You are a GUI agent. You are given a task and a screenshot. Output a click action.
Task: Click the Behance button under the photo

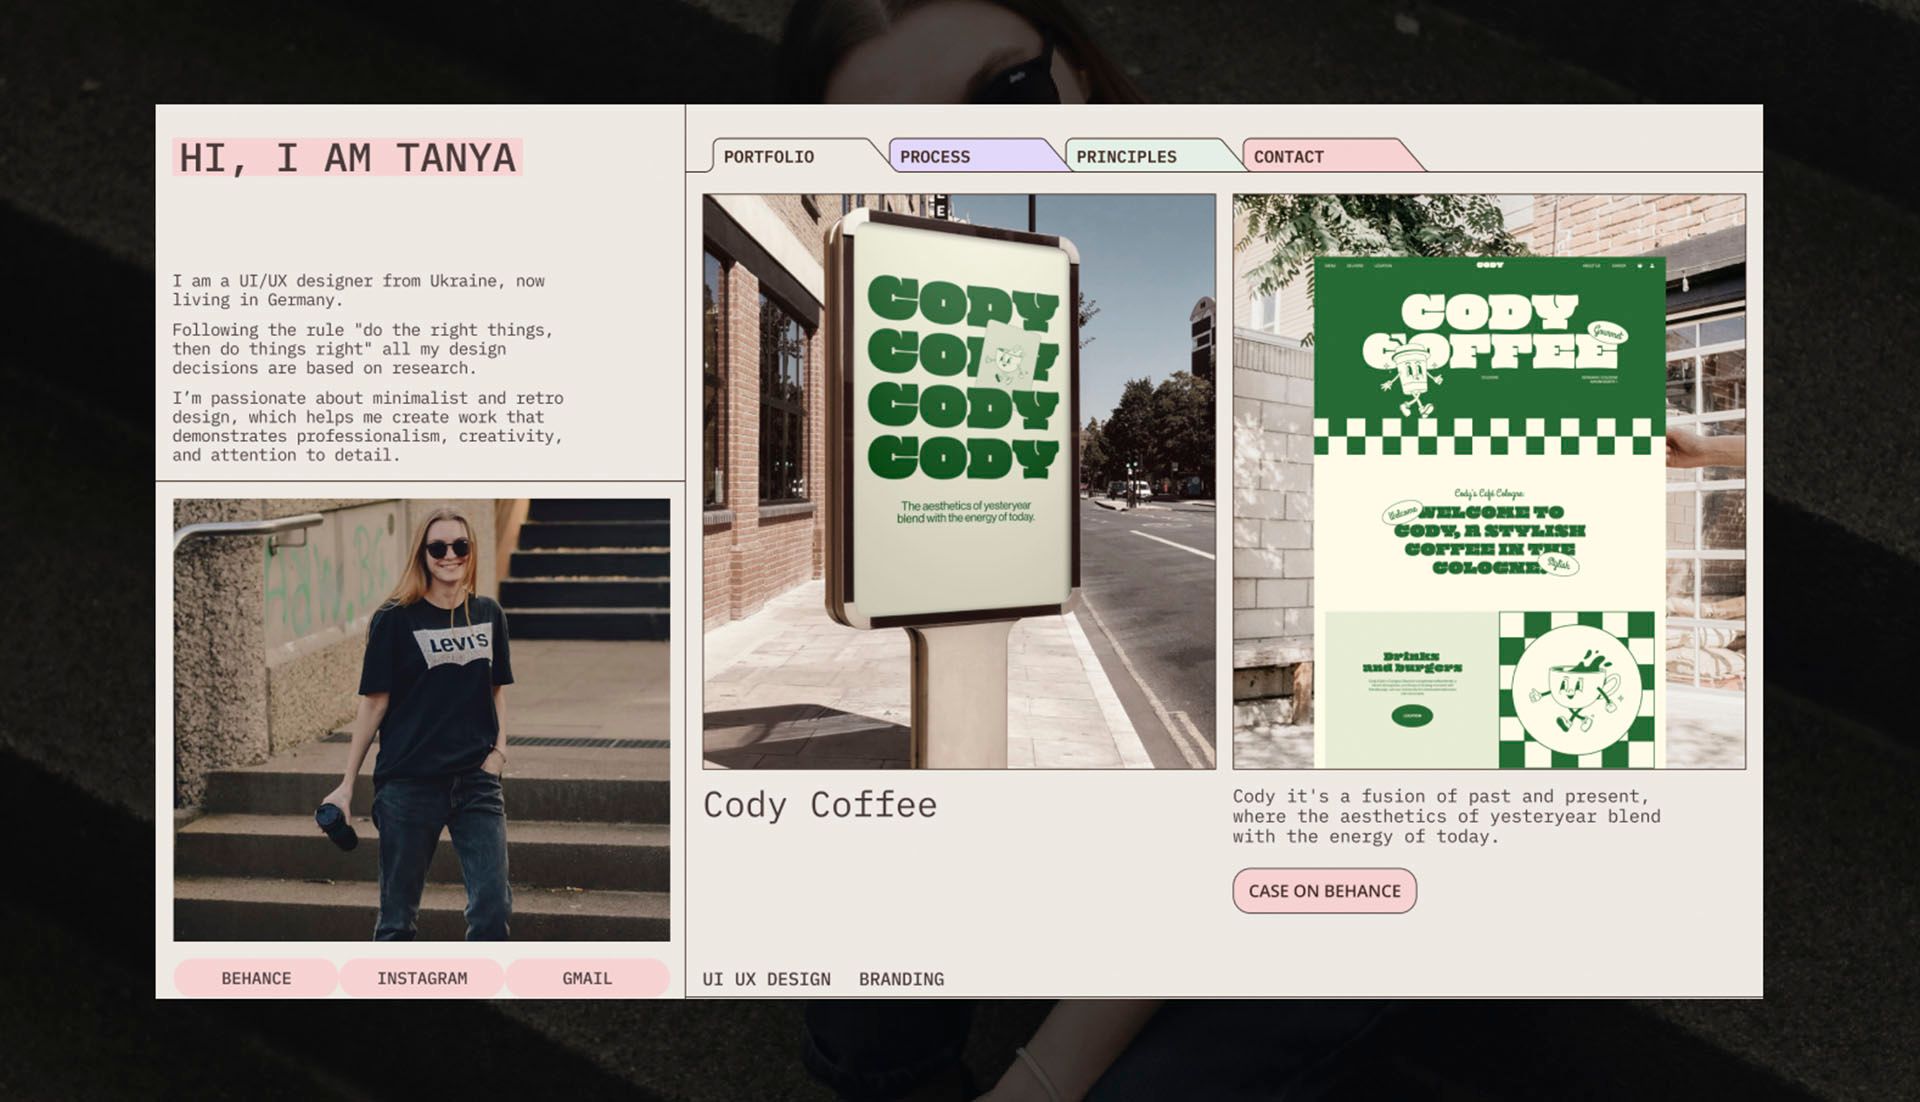pyautogui.click(x=256, y=978)
